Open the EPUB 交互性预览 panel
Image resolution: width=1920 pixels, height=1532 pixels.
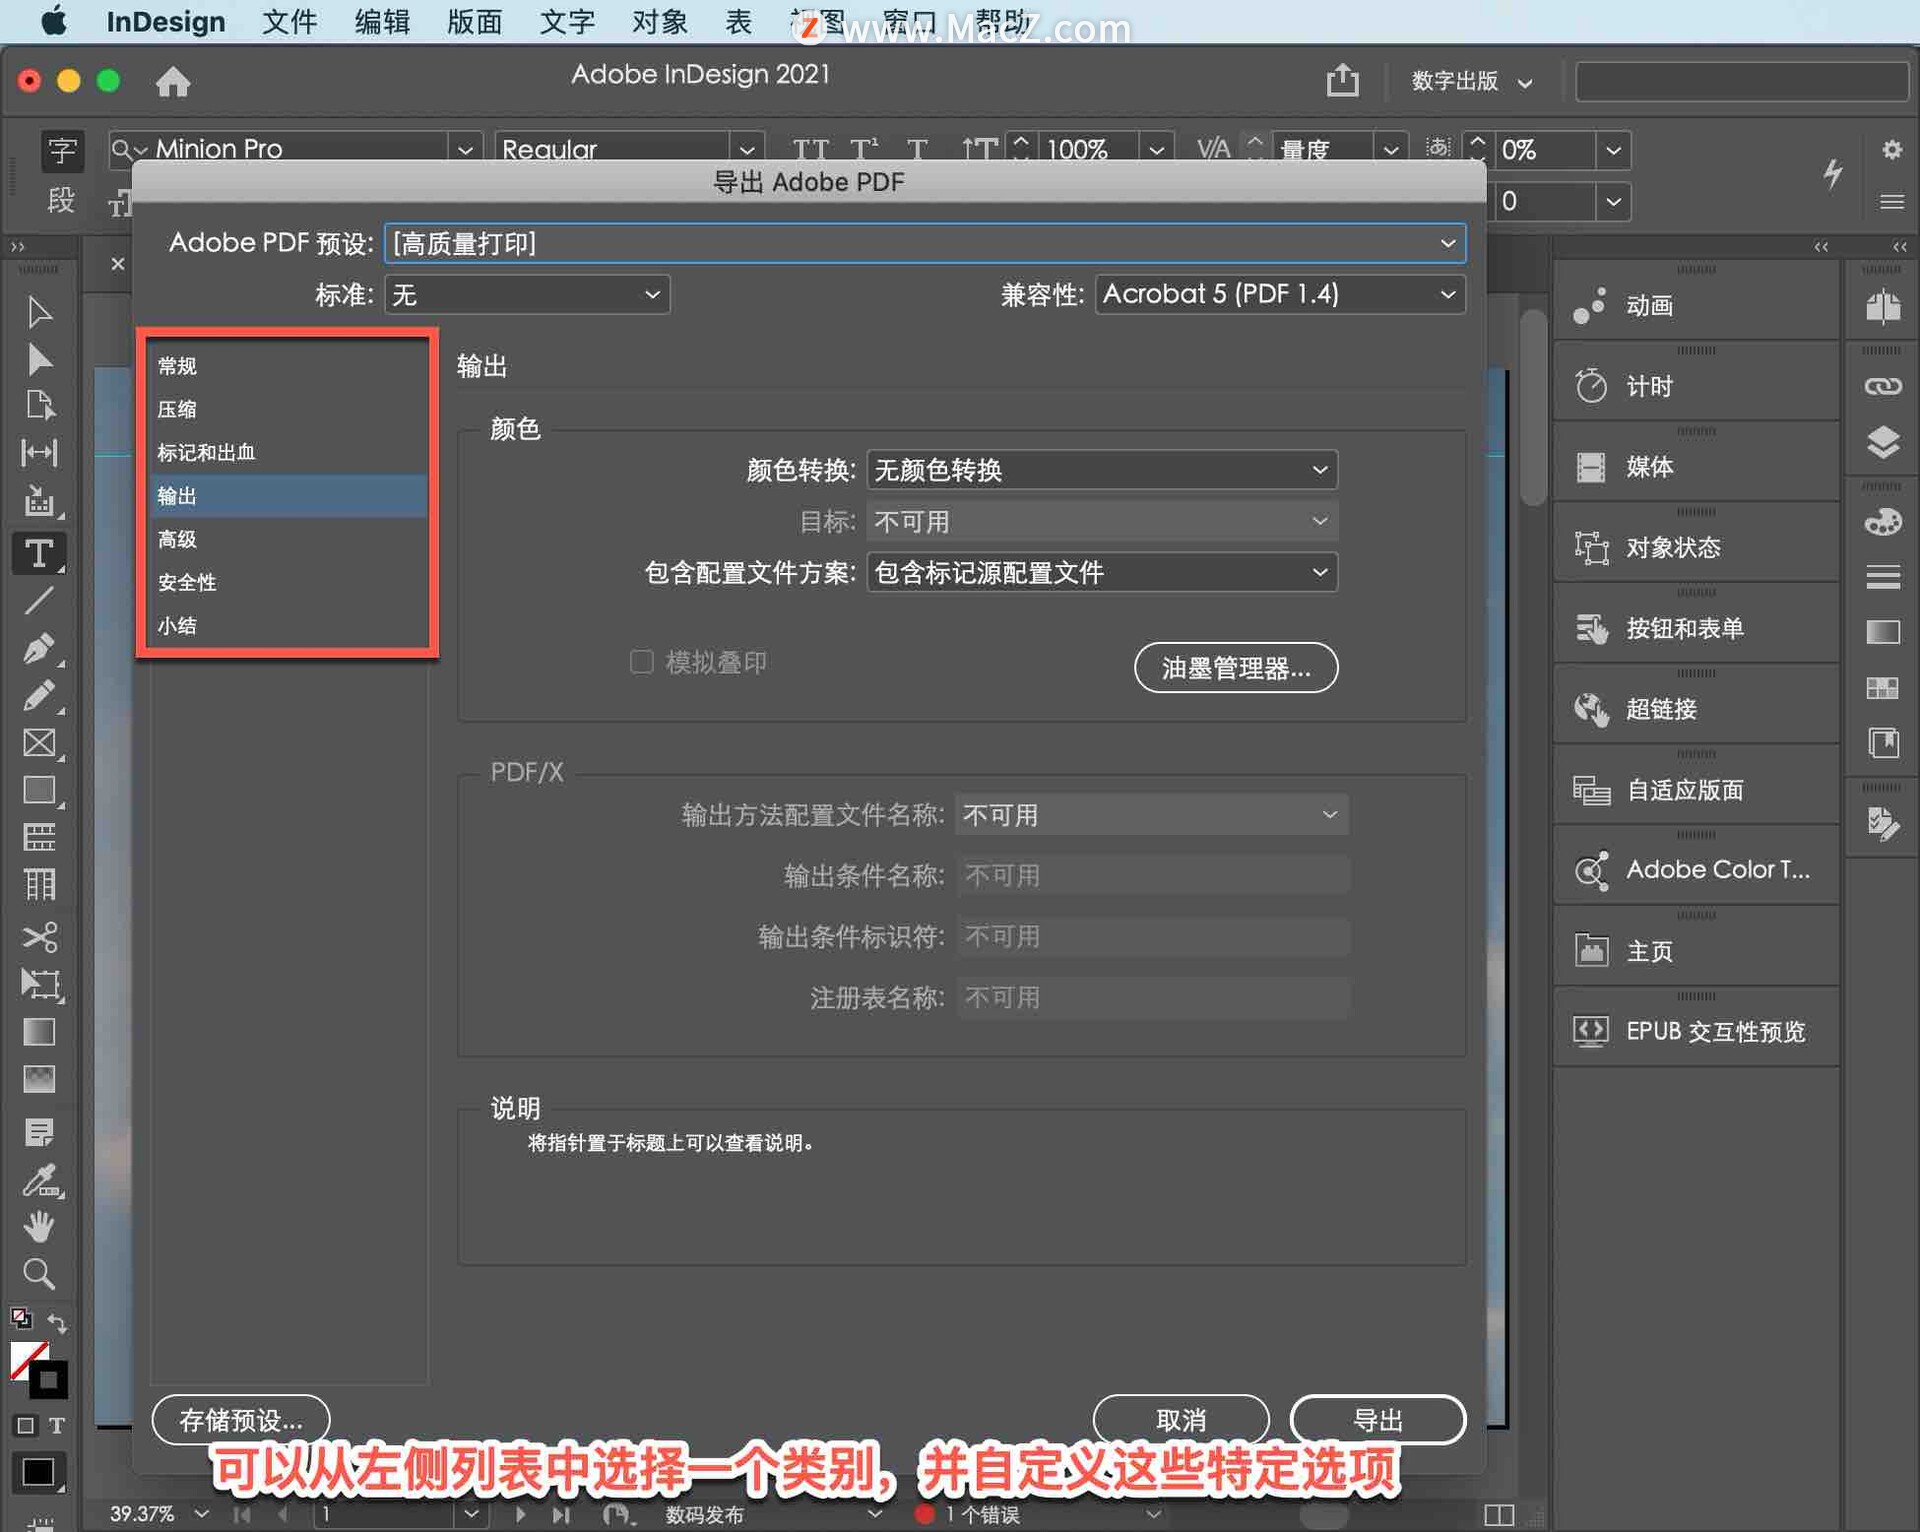[1696, 1031]
